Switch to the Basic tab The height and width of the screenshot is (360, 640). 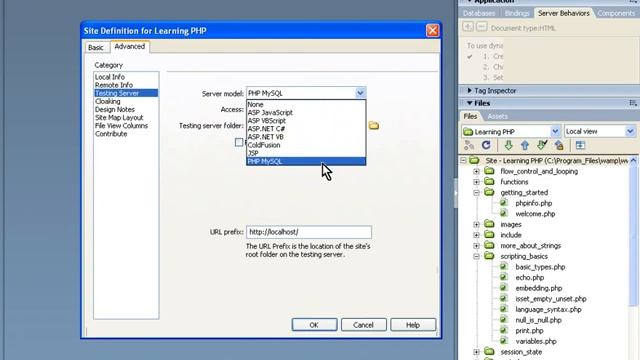point(96,47)
